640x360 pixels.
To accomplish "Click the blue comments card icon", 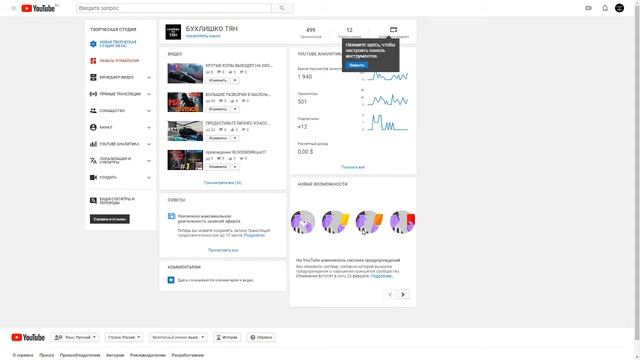I will click(x=171, y=280).
